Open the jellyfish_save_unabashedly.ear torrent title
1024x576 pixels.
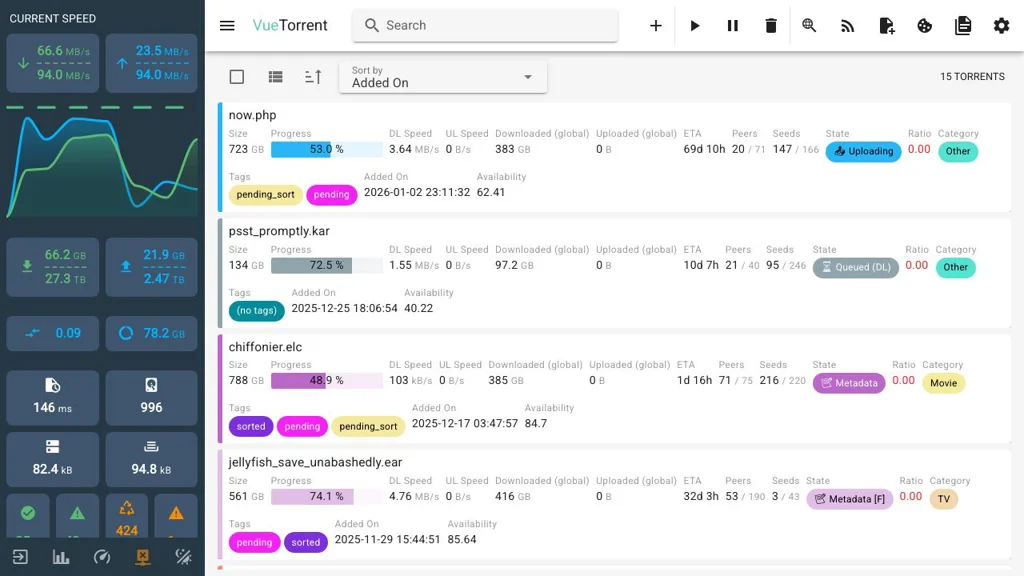coord(315,462)
